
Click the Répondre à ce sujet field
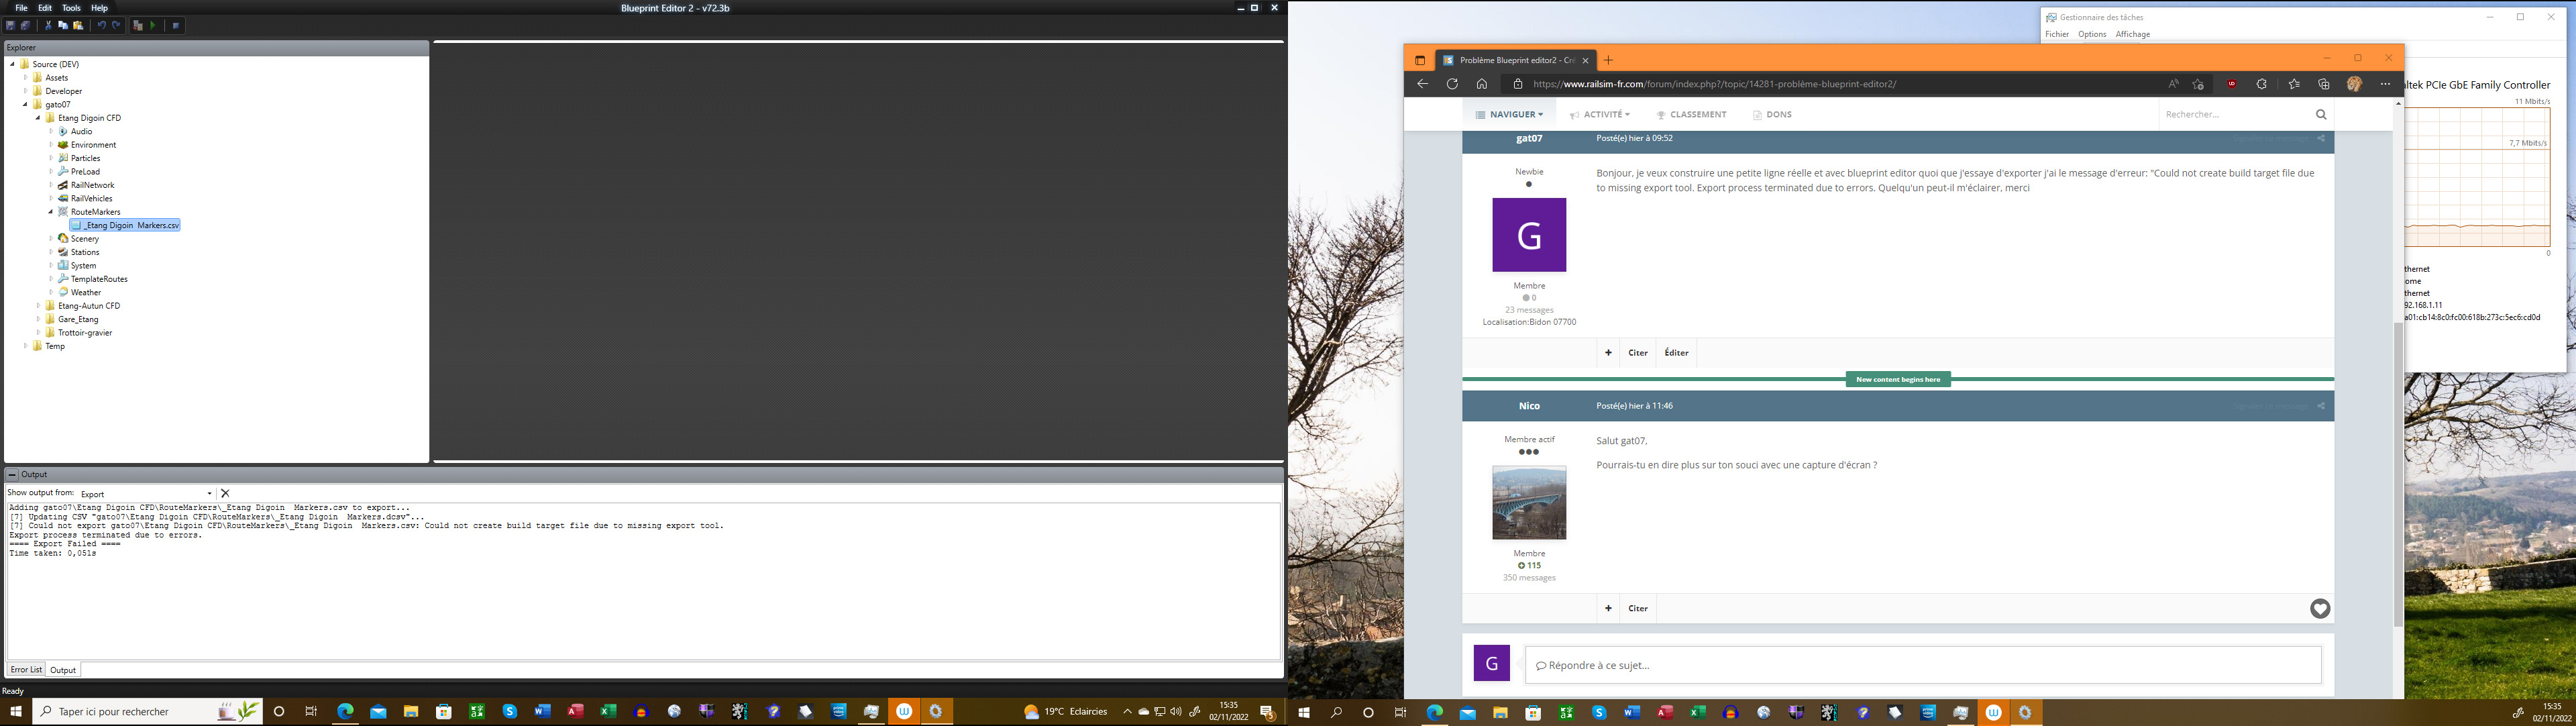tap(1922, 665)
